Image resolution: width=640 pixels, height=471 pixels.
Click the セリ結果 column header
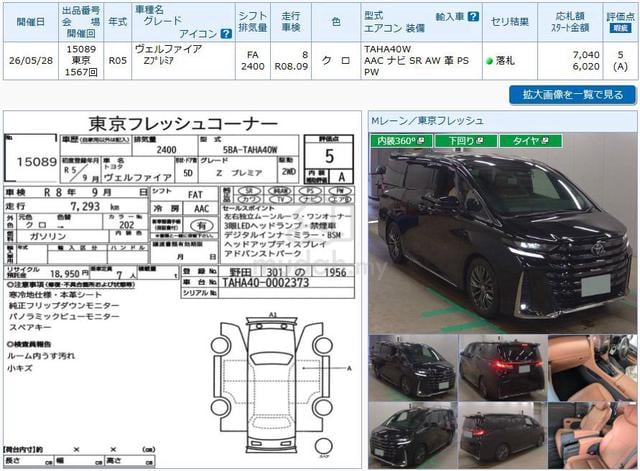(x=509, y=22)
